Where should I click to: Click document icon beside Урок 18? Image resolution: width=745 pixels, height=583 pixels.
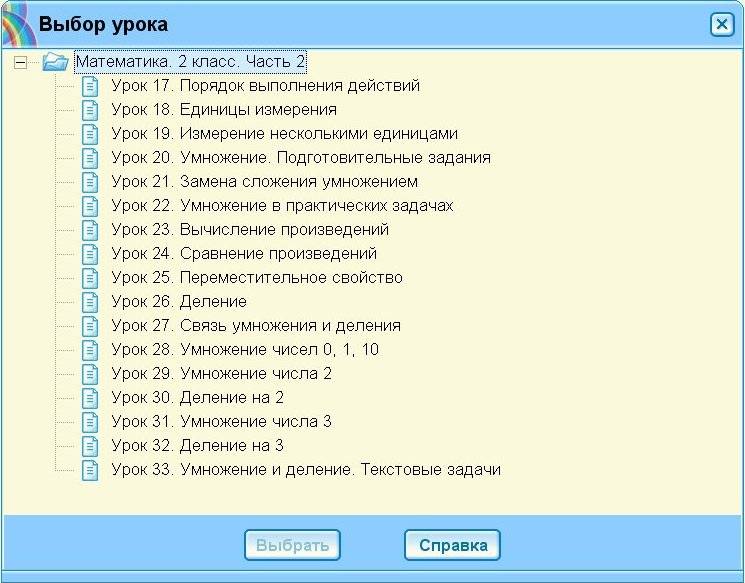click(x=90, y=110)
